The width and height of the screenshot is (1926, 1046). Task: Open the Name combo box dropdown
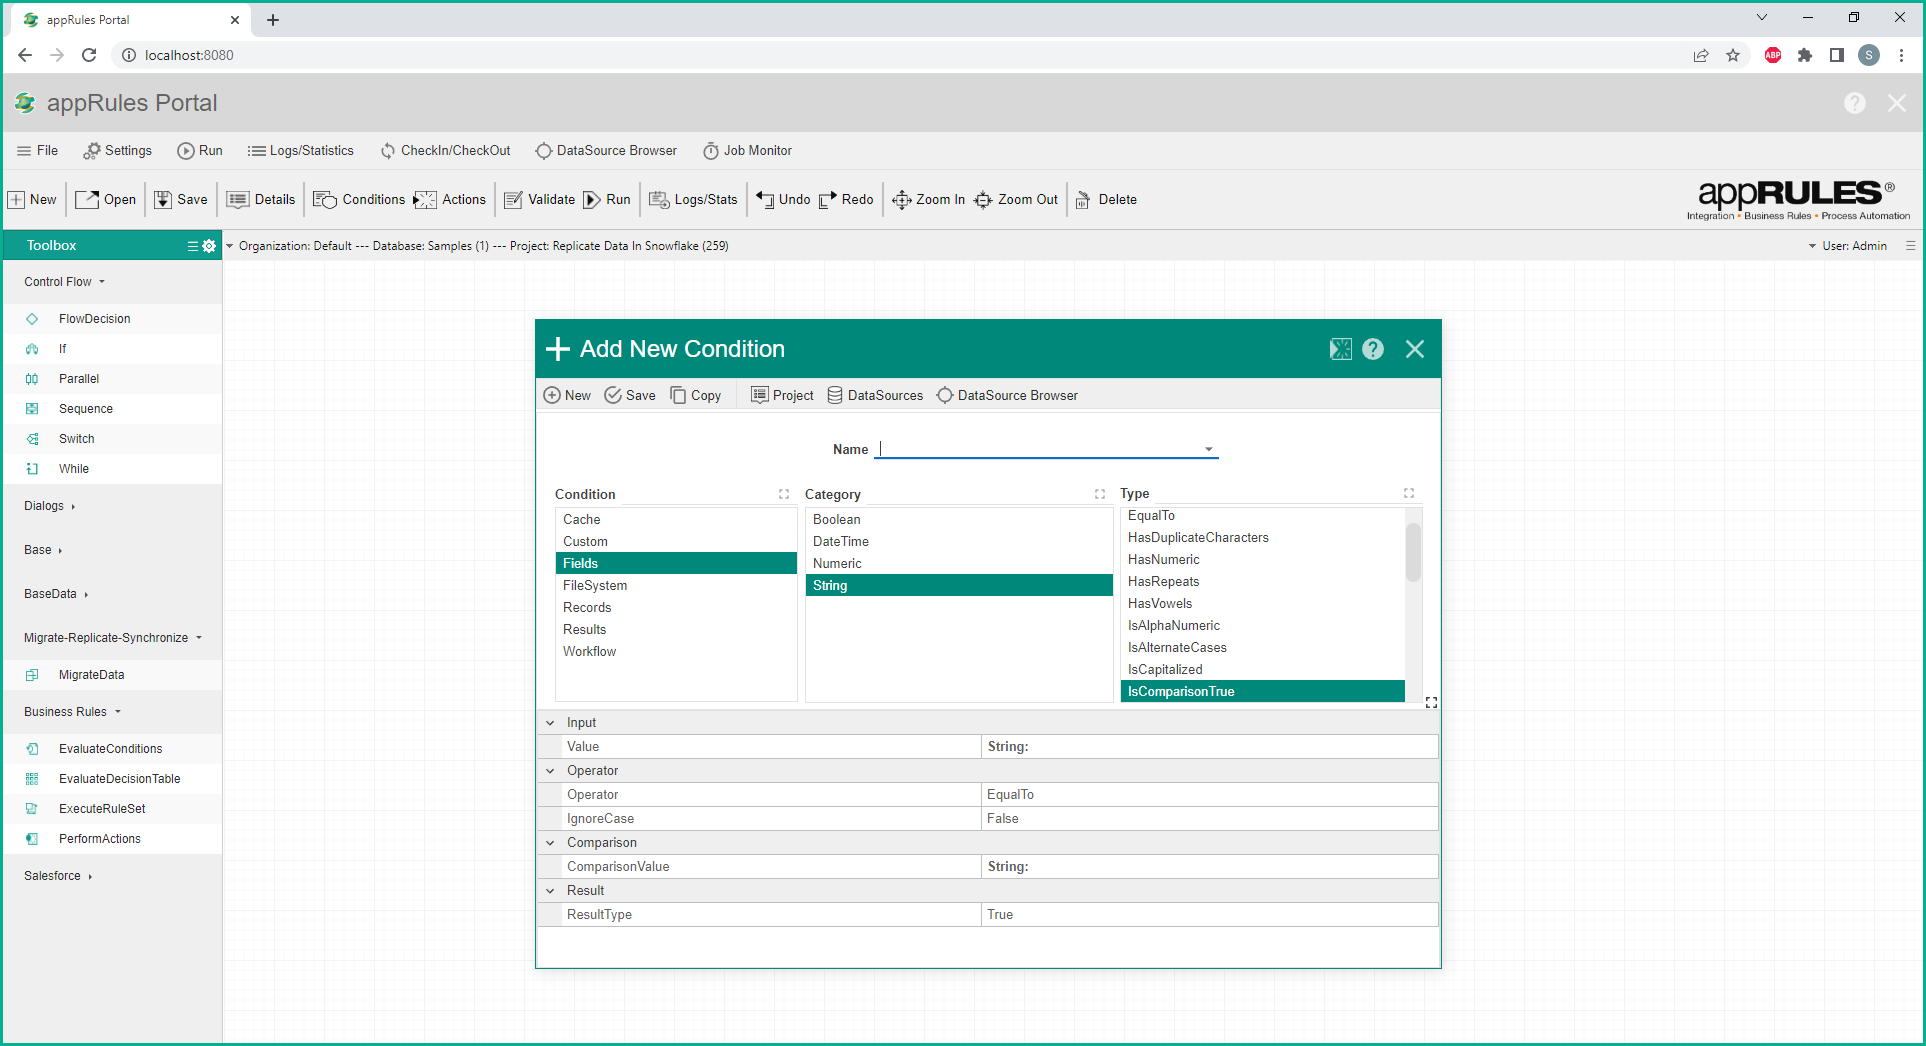point(1209,450)
